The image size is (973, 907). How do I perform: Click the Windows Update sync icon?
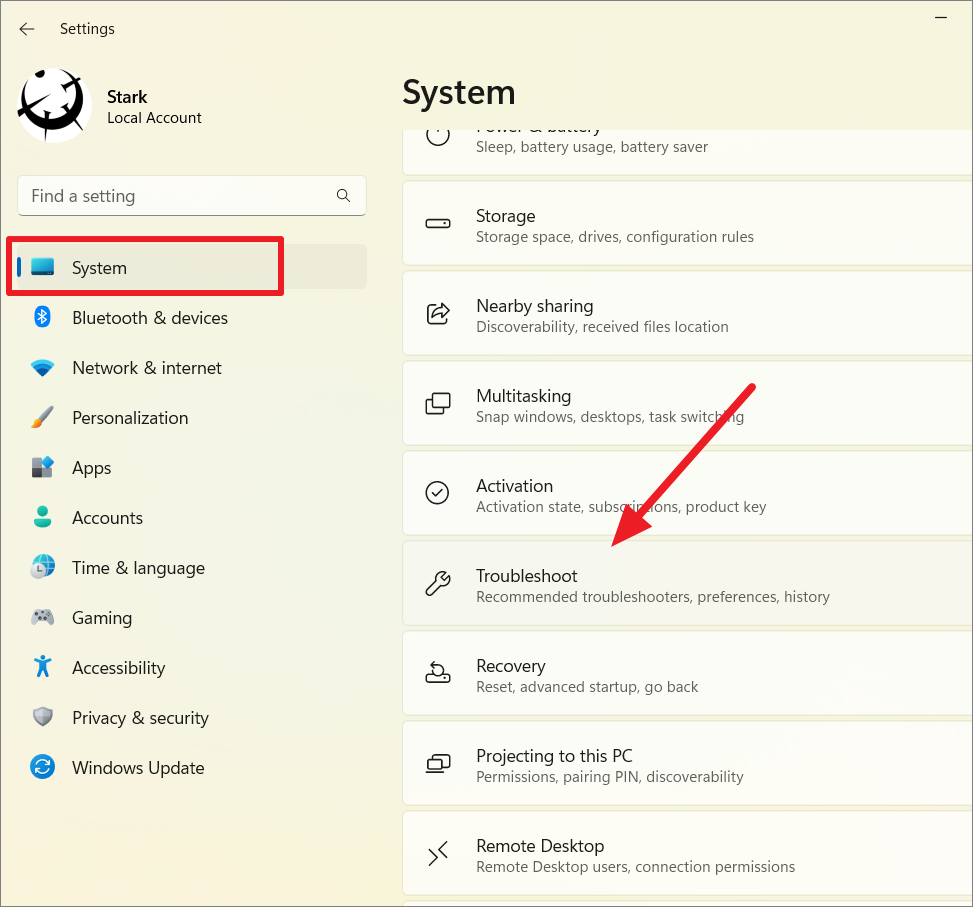coord(43,767)
